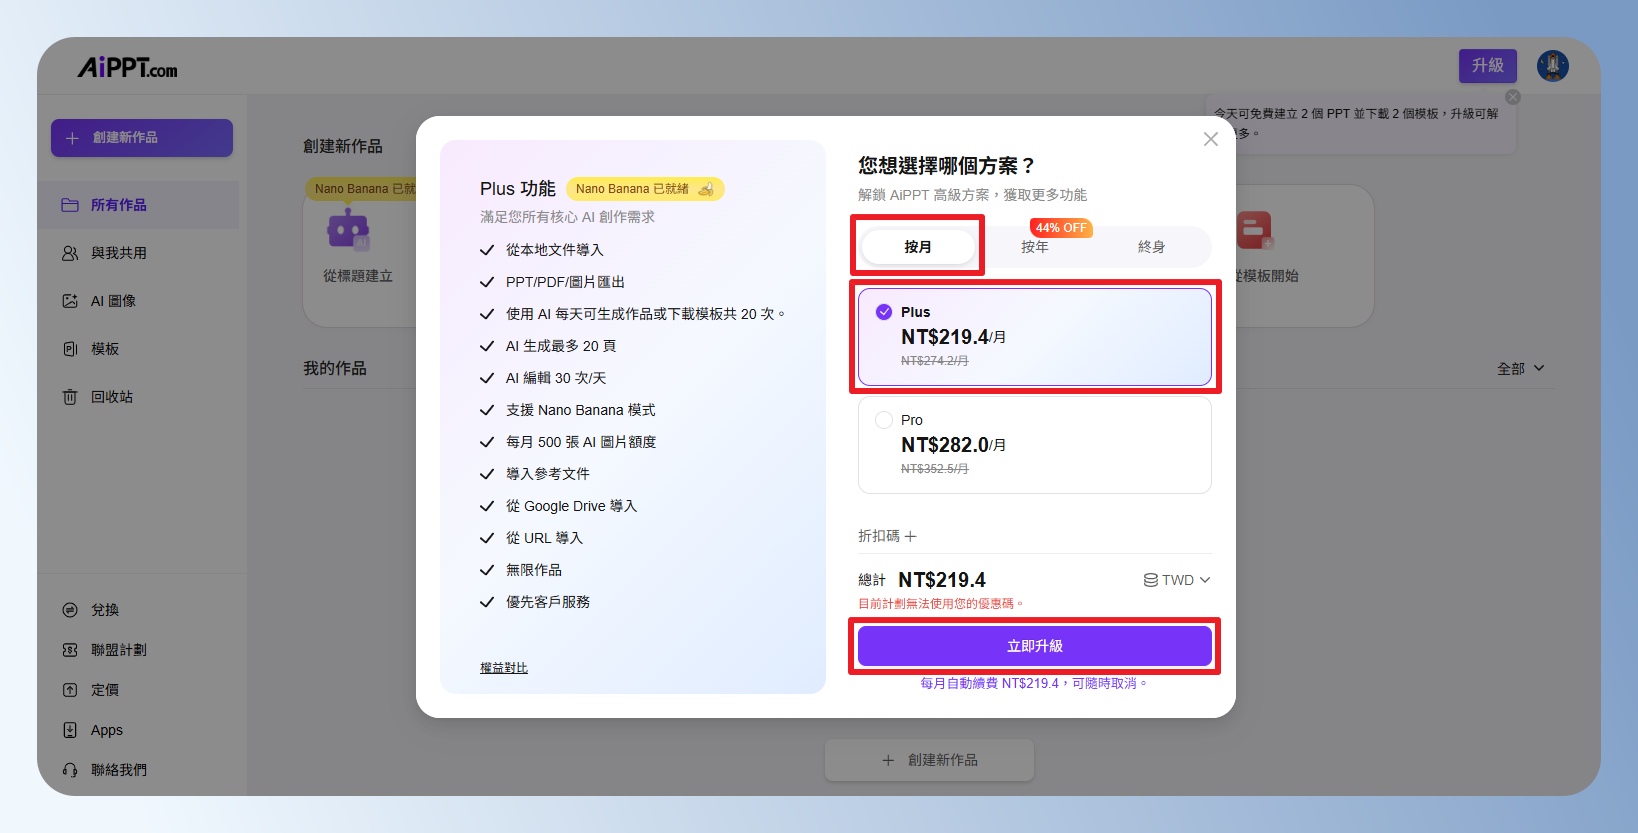Click the 從 URL 導入 feature line
The width and height of the screenshot is (1638, 833).
pos(544,538)
